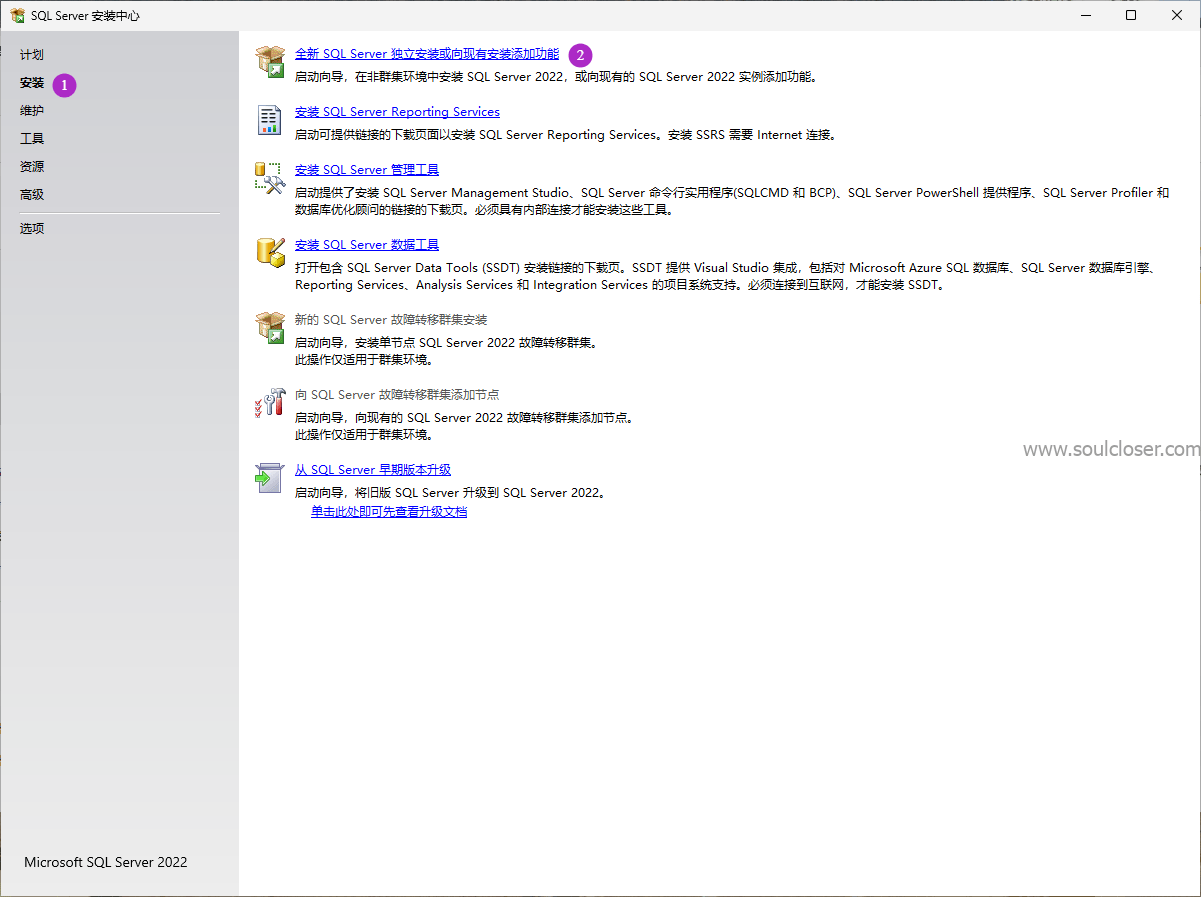Open the 计划 page in sidebar
The image size is (1201, 897).
click(x=32, y=55)
